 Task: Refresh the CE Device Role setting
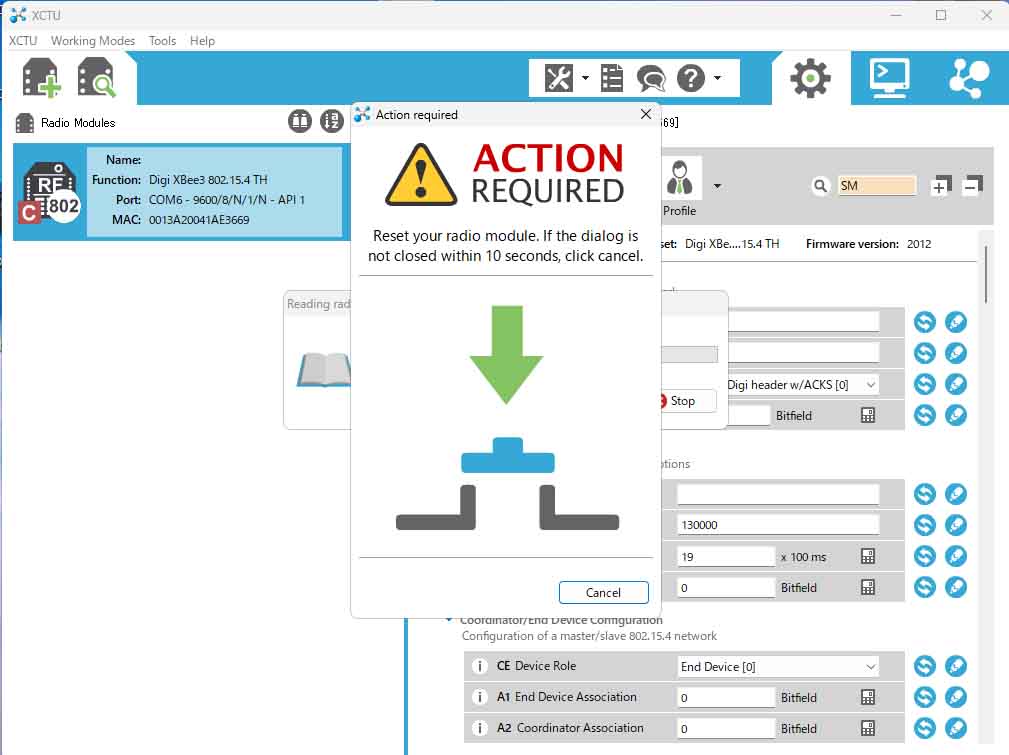pos(925,666)
